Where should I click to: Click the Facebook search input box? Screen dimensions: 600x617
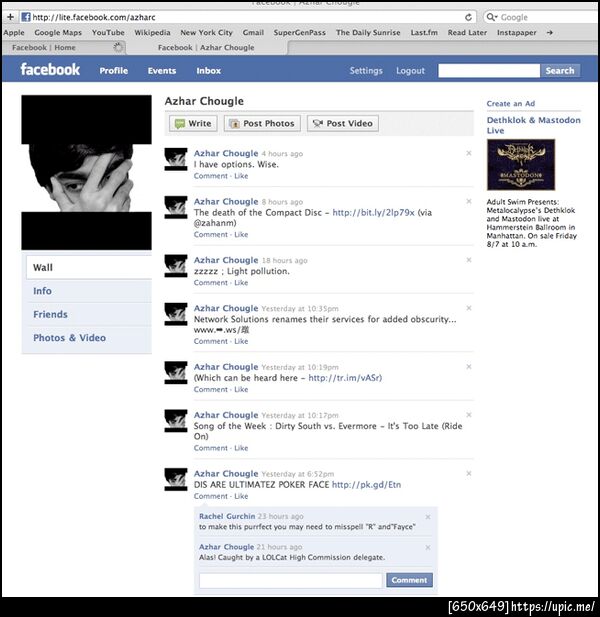[x=489, y=70]
